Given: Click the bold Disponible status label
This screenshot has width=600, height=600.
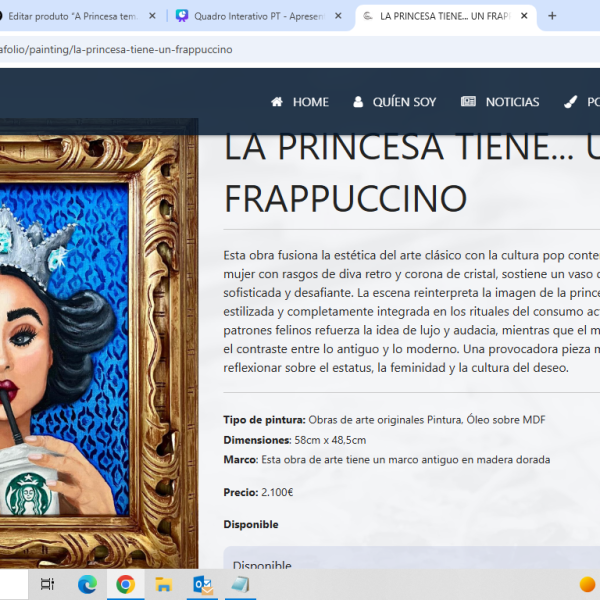Looking at the screenshot, I should pyautogui.click(x=251, y=524).
